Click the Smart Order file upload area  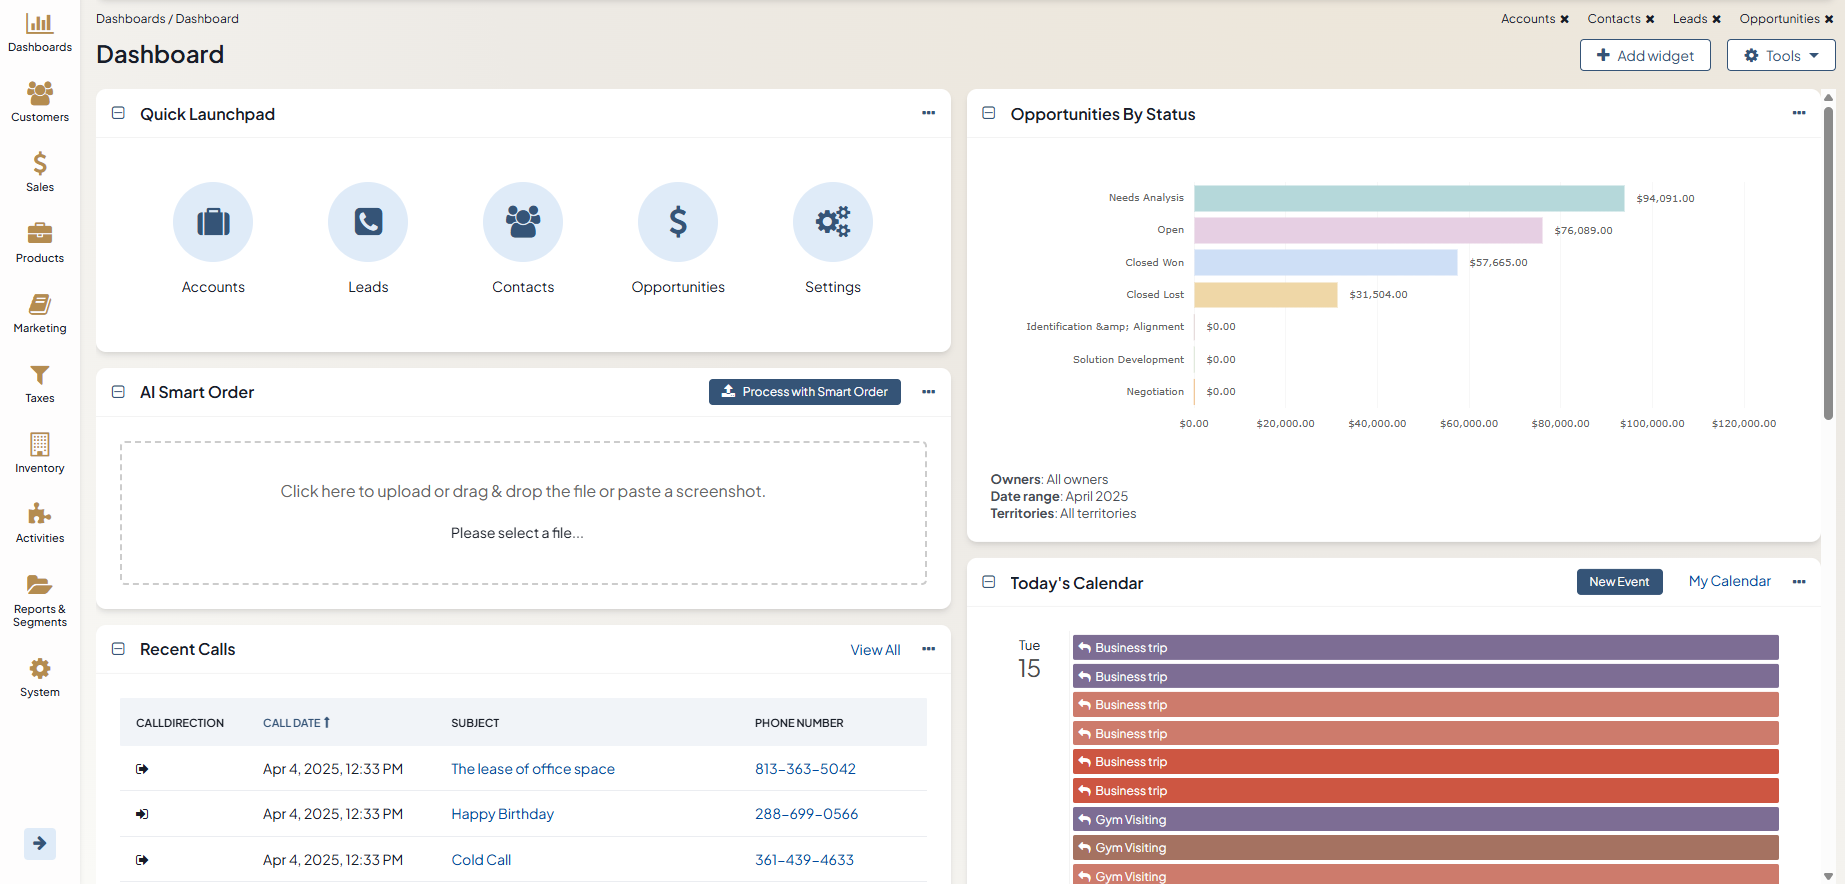pos(523,512)
